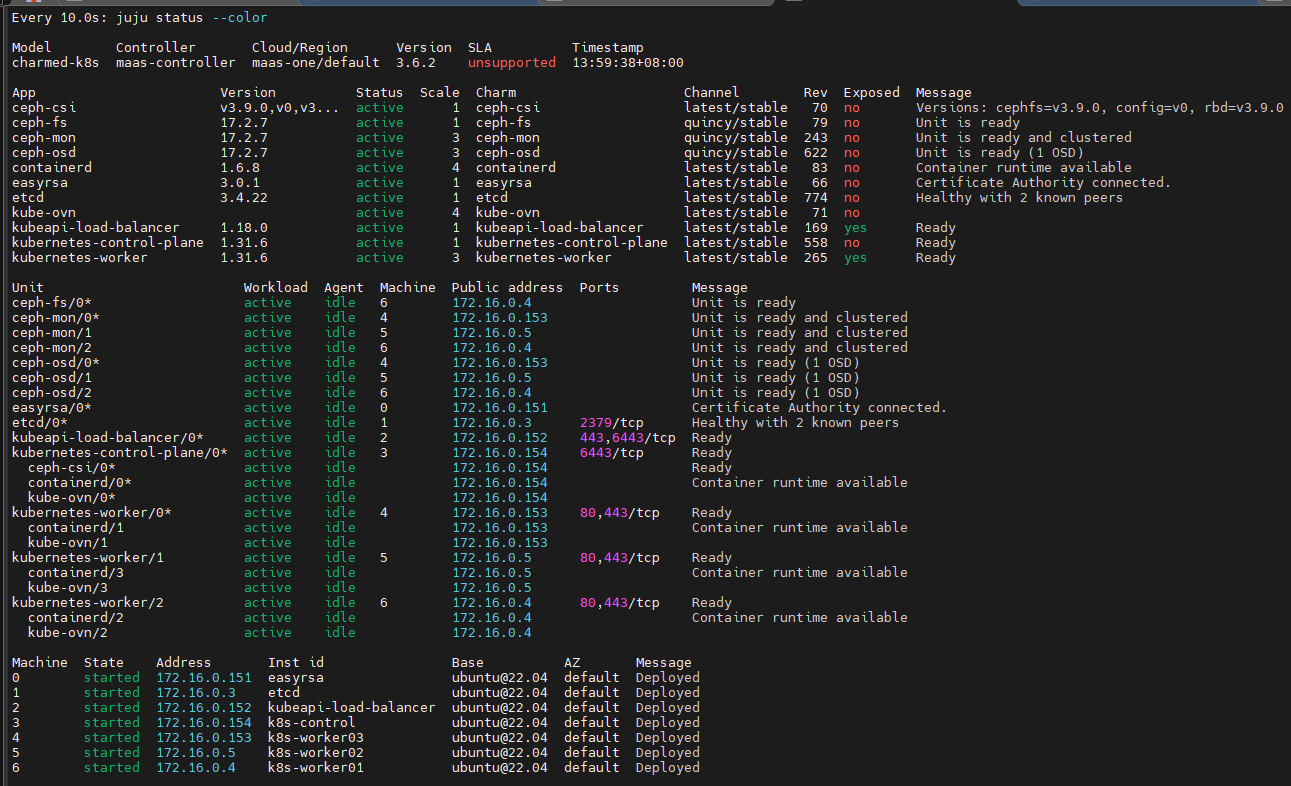Click the 'Workload' column header
Screen dimensions: 1291x786
point(275,288)
